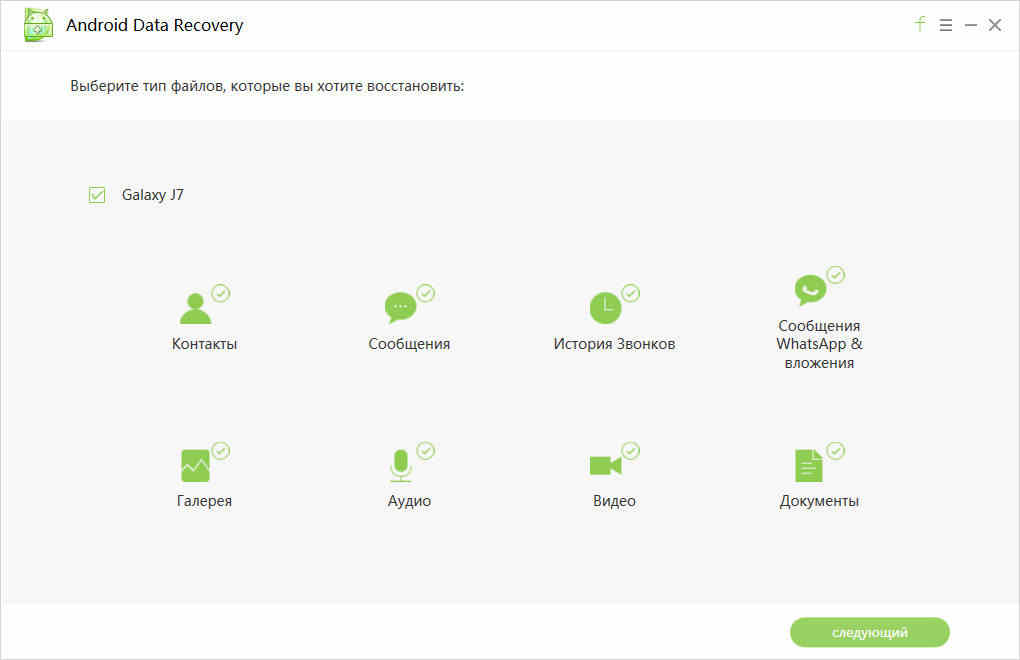Select the Сообщения speech bubble icon
Screen dimensions: 1020x660
pos(400,308)
